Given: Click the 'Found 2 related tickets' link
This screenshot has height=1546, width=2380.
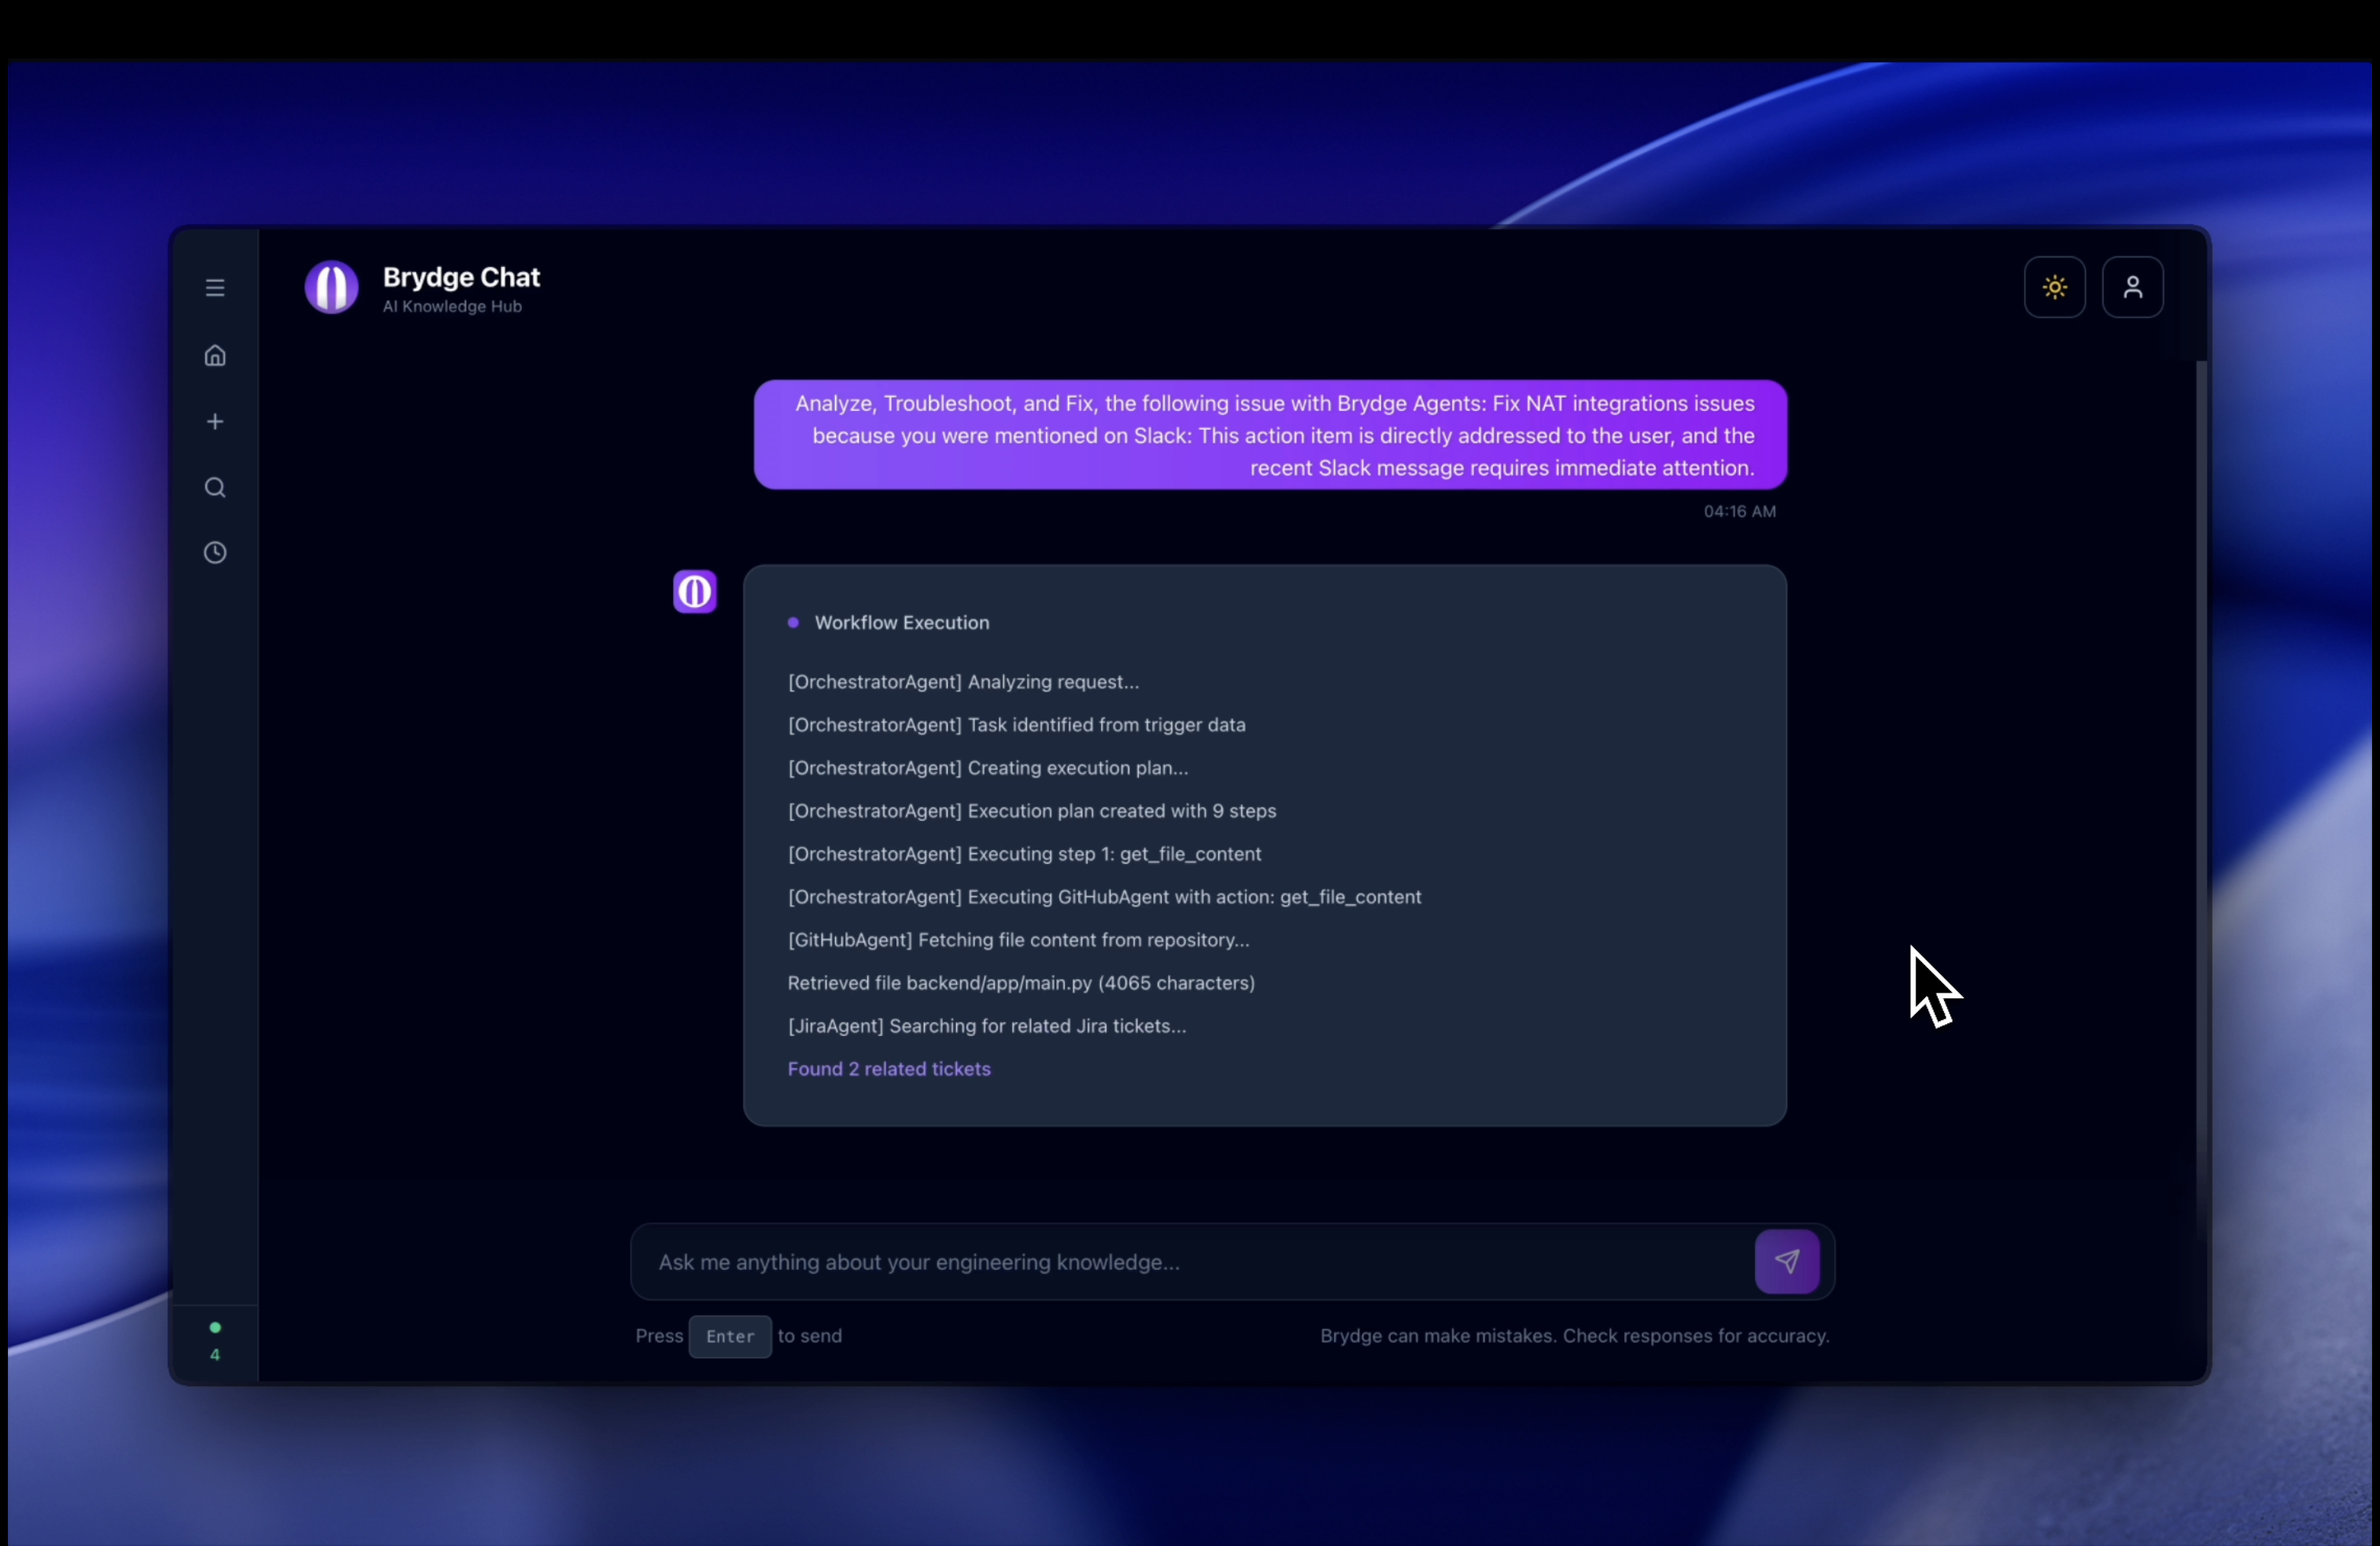Looking at the screenshot, I should pos(888,1069).
